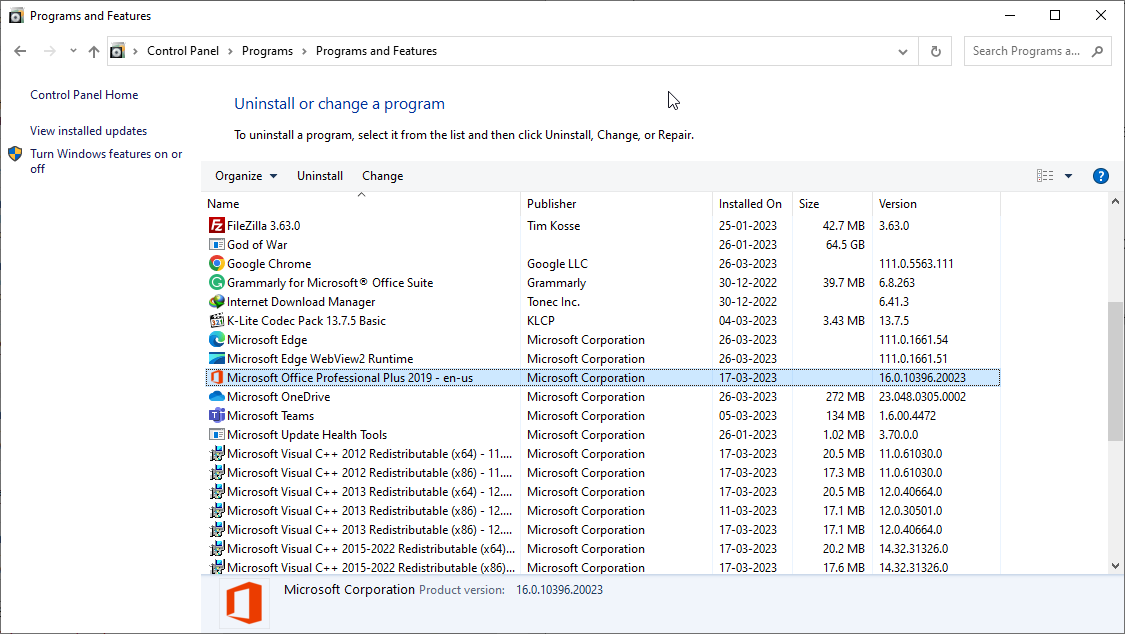Navigate to Programs breadcrumb
This screenshot has width=1125, height=634.
pos(268,51)
